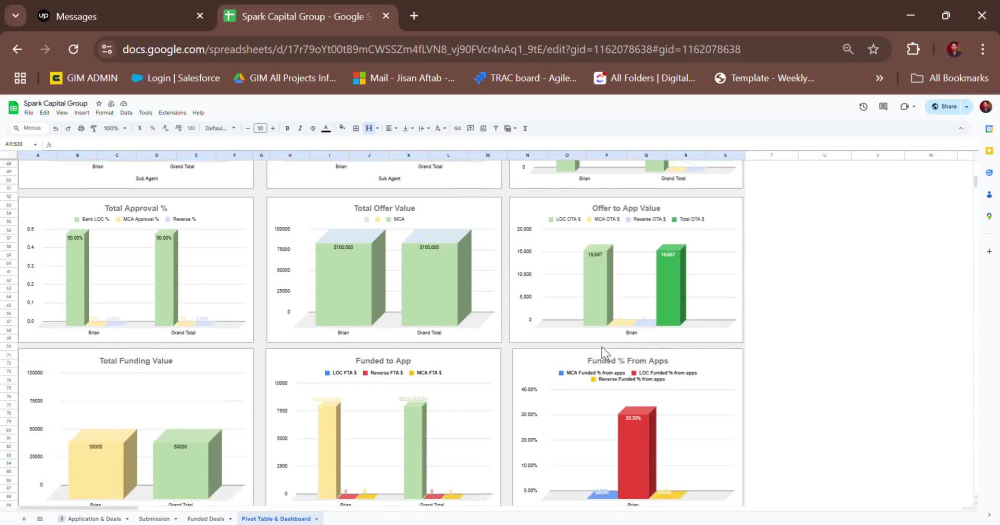
Task: Open the Format menu
Action: pyautogui.click(x=105, y=113)
